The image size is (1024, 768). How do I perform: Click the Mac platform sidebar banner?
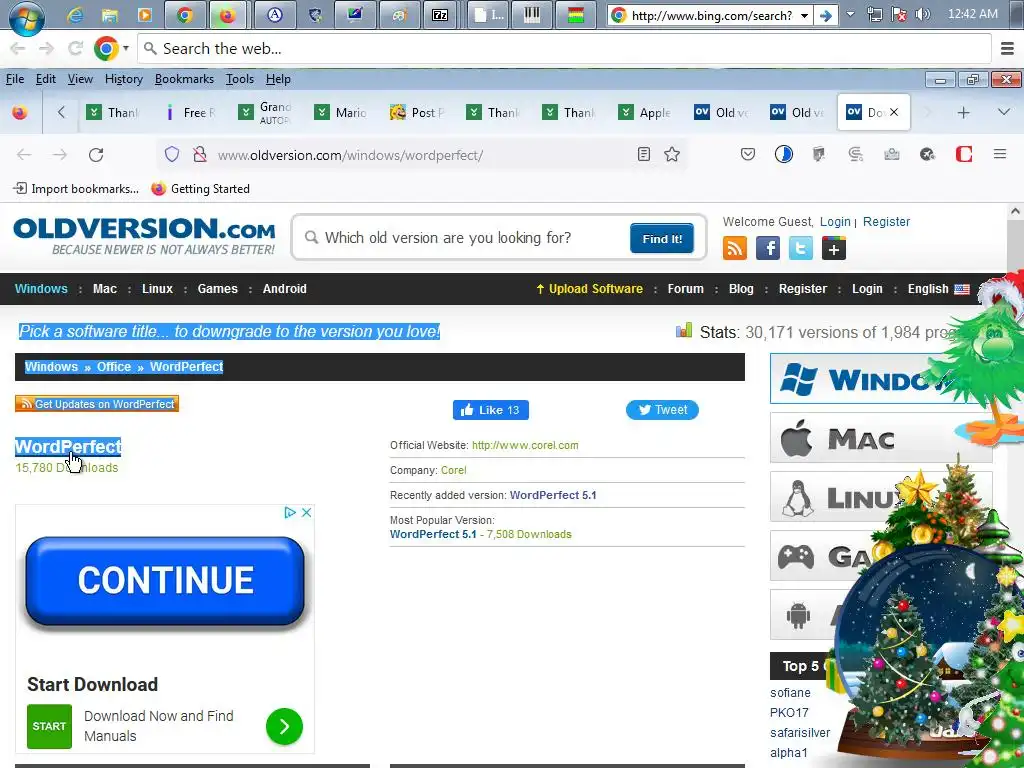[x=881, y=438]
